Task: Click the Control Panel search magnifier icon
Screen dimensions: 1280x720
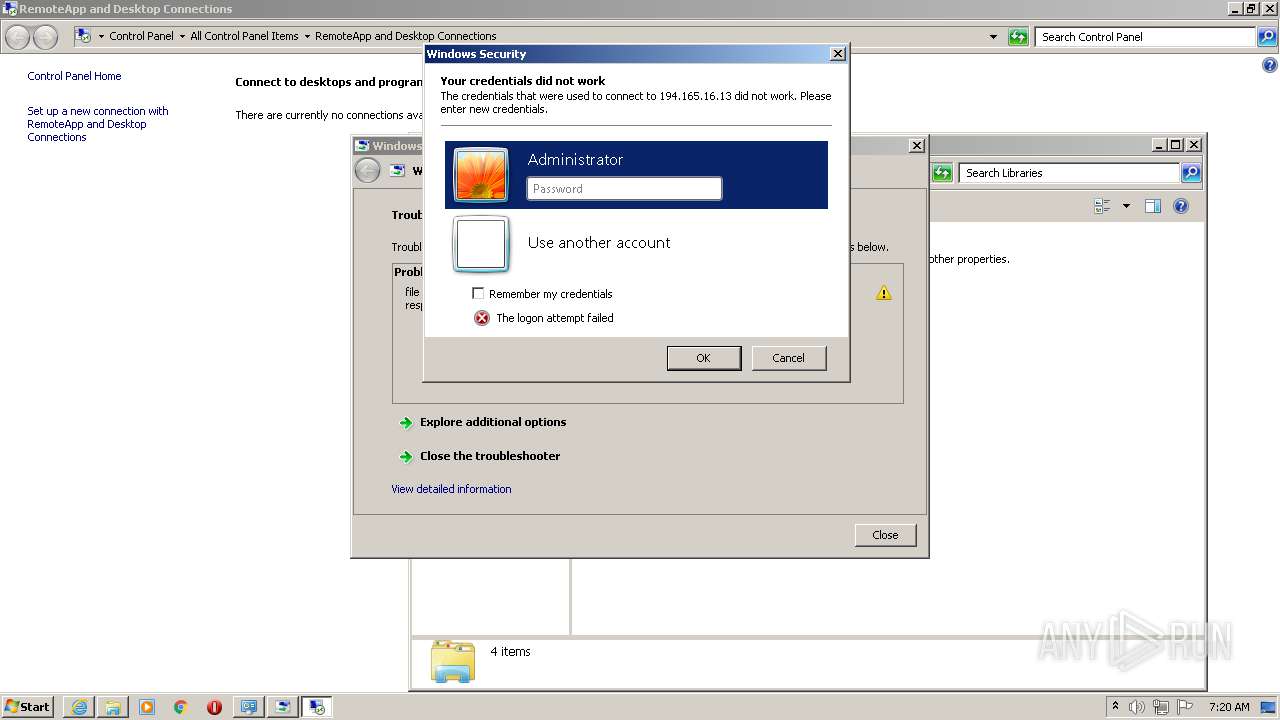Action: pos(1267,37)
